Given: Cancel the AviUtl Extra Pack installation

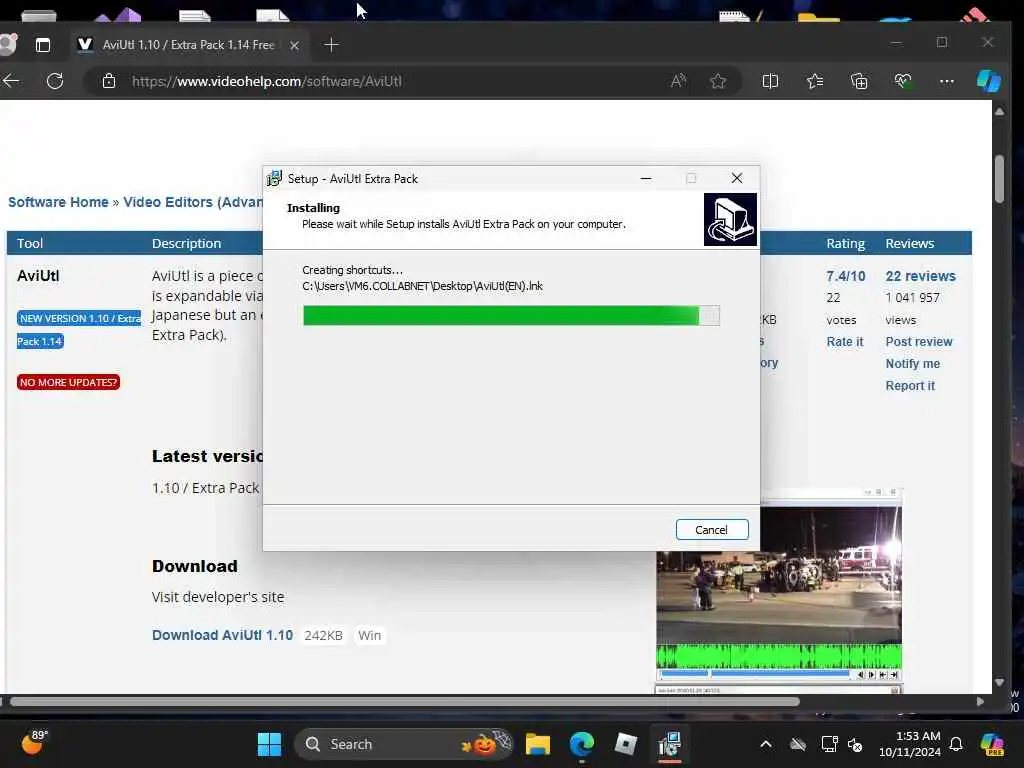Looking at the screenshot, I should pyautogui.click(x=712, y=530).
